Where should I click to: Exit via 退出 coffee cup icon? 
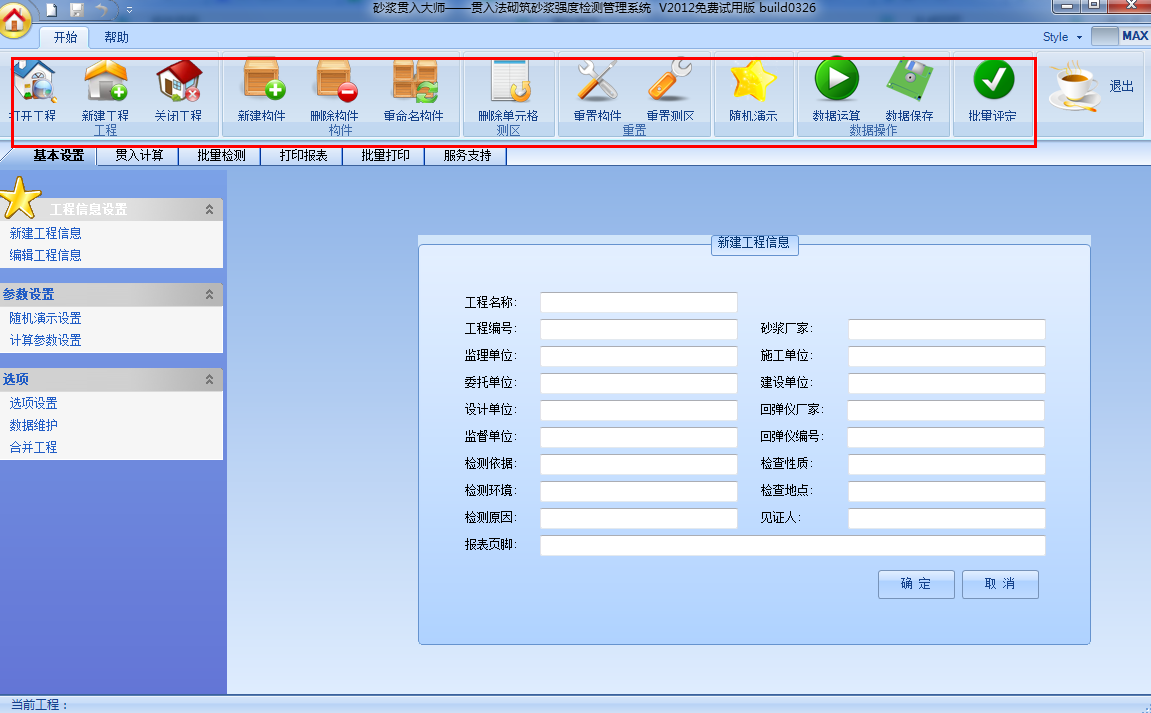[1092, 87]
